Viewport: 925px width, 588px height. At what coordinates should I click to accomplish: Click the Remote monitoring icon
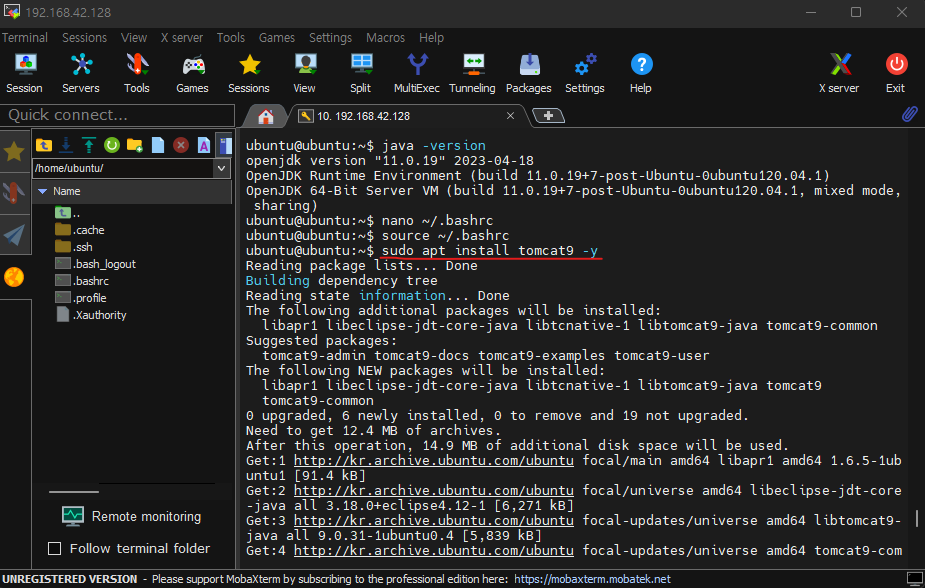coord(73,516)
